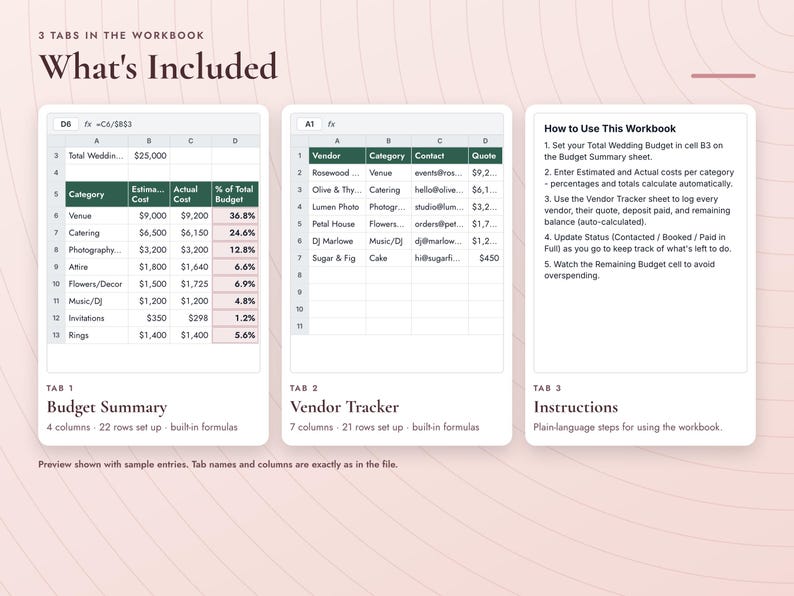Screen dimensions: 794x596
Task: Click the Quote column header
Action: pos(485,156)
